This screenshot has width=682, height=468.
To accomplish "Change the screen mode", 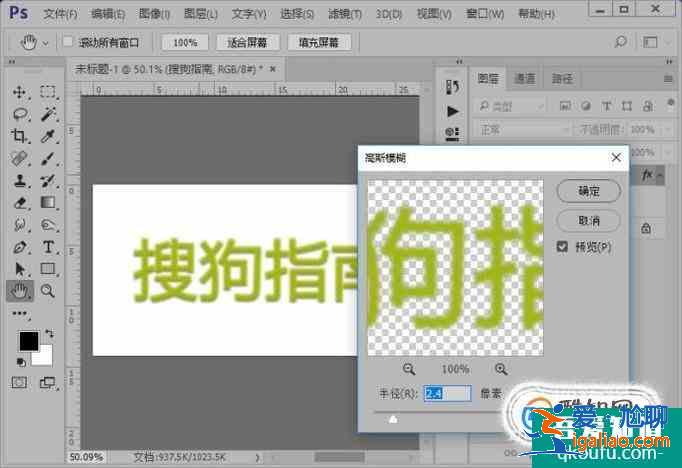I will point(47,382).
